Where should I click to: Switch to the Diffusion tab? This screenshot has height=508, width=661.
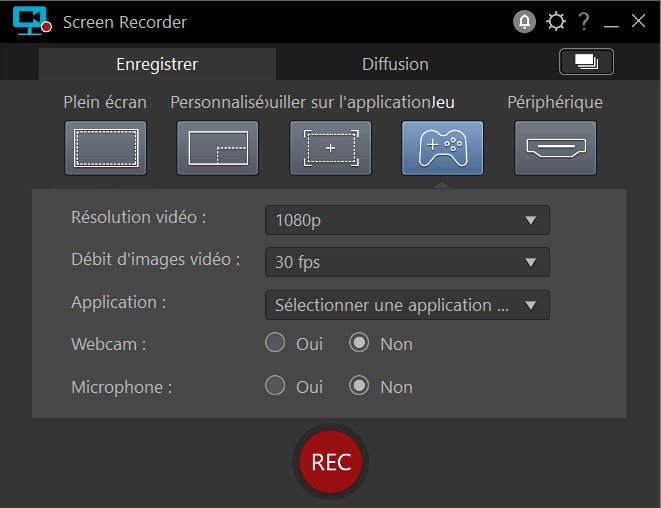tap(395, 64)
